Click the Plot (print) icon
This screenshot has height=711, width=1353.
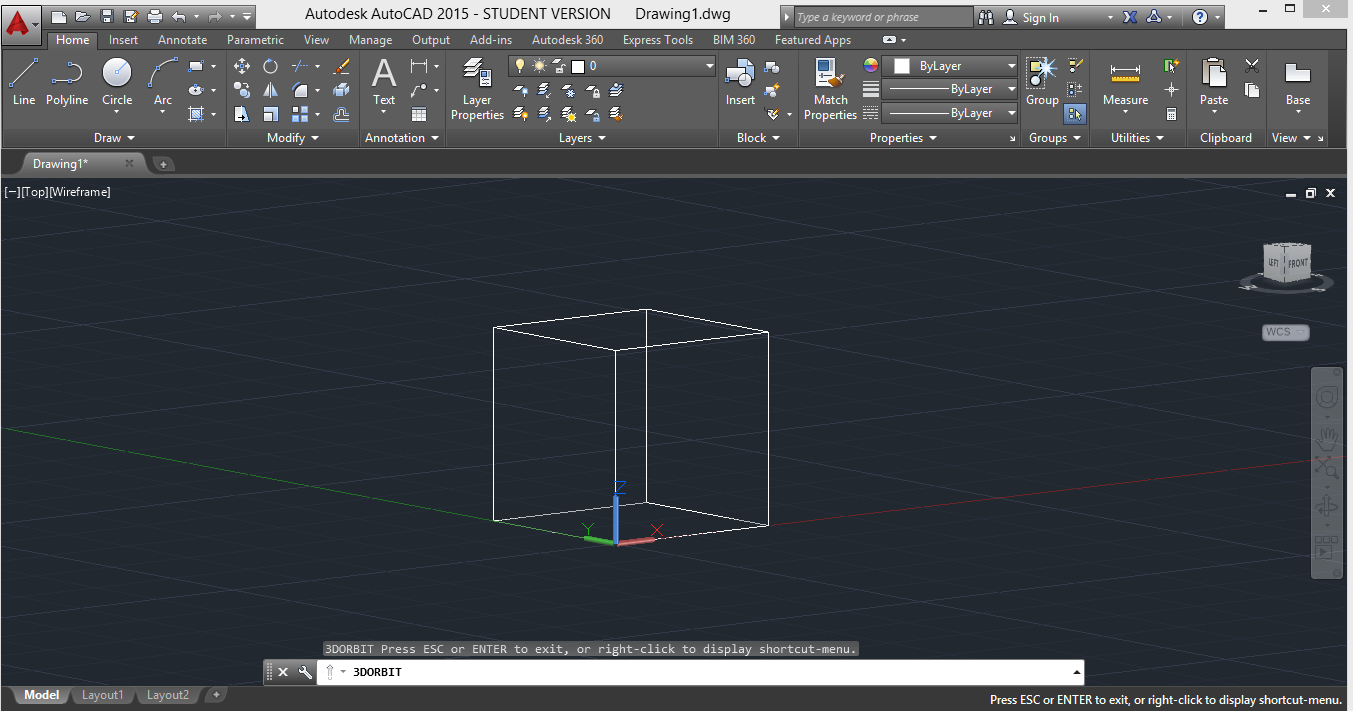pos(155,17)
